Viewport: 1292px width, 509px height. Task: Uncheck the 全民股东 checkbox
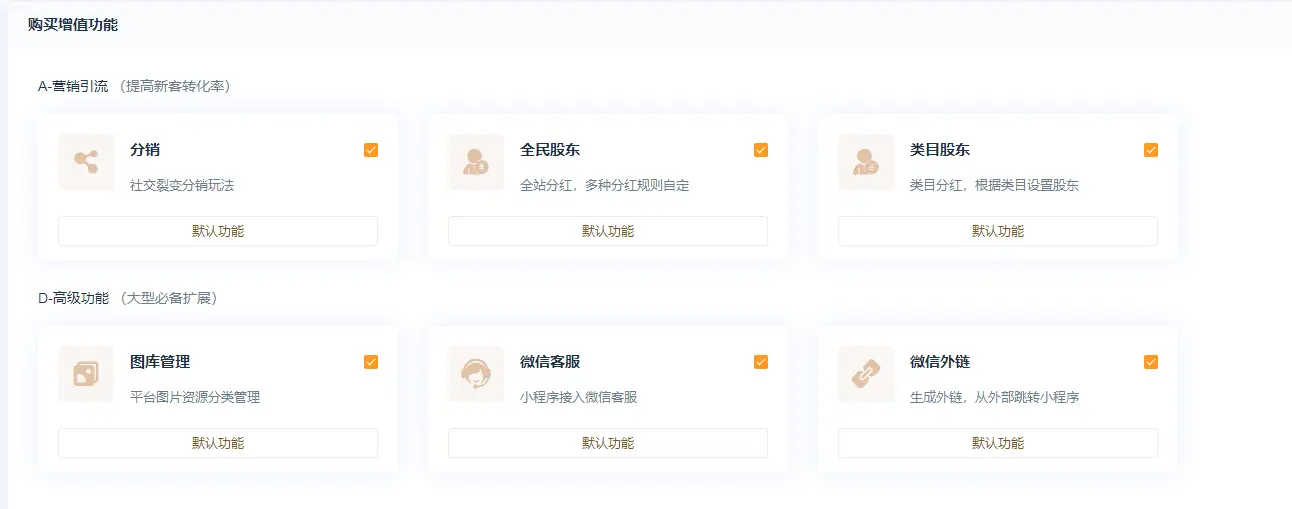(761, 150)
